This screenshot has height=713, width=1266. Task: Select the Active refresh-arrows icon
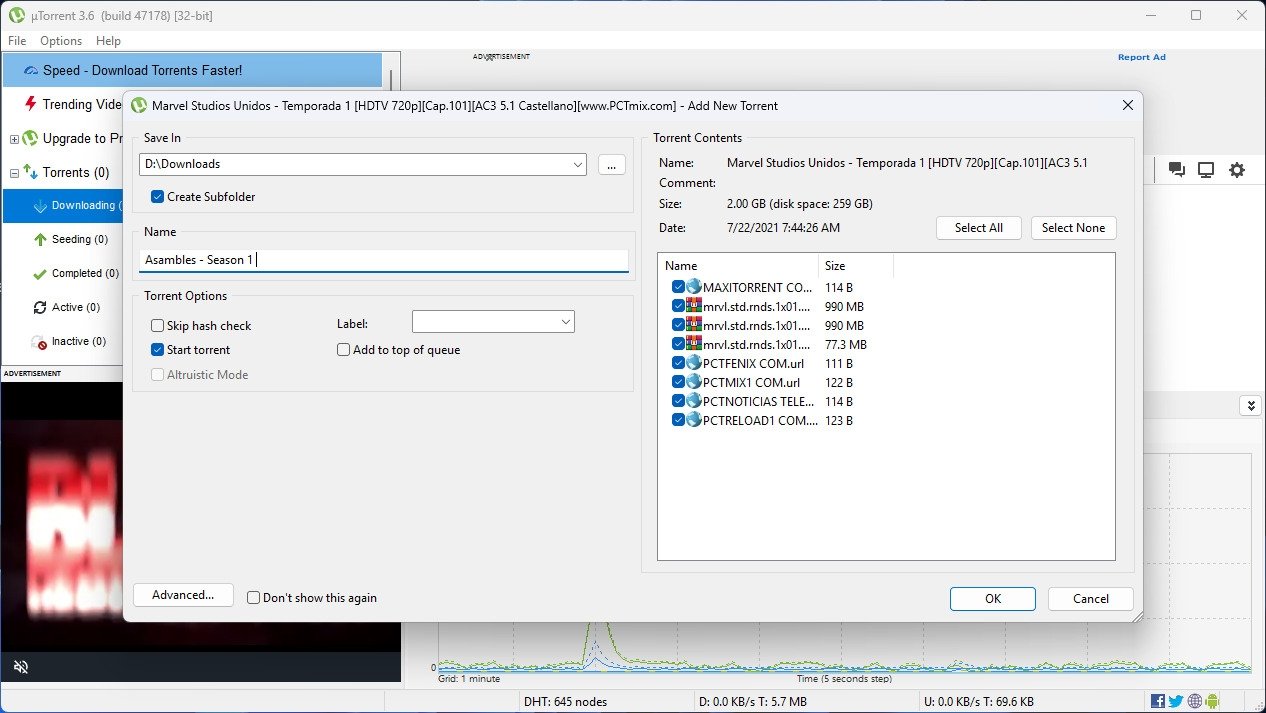click(x=40, y=308)
